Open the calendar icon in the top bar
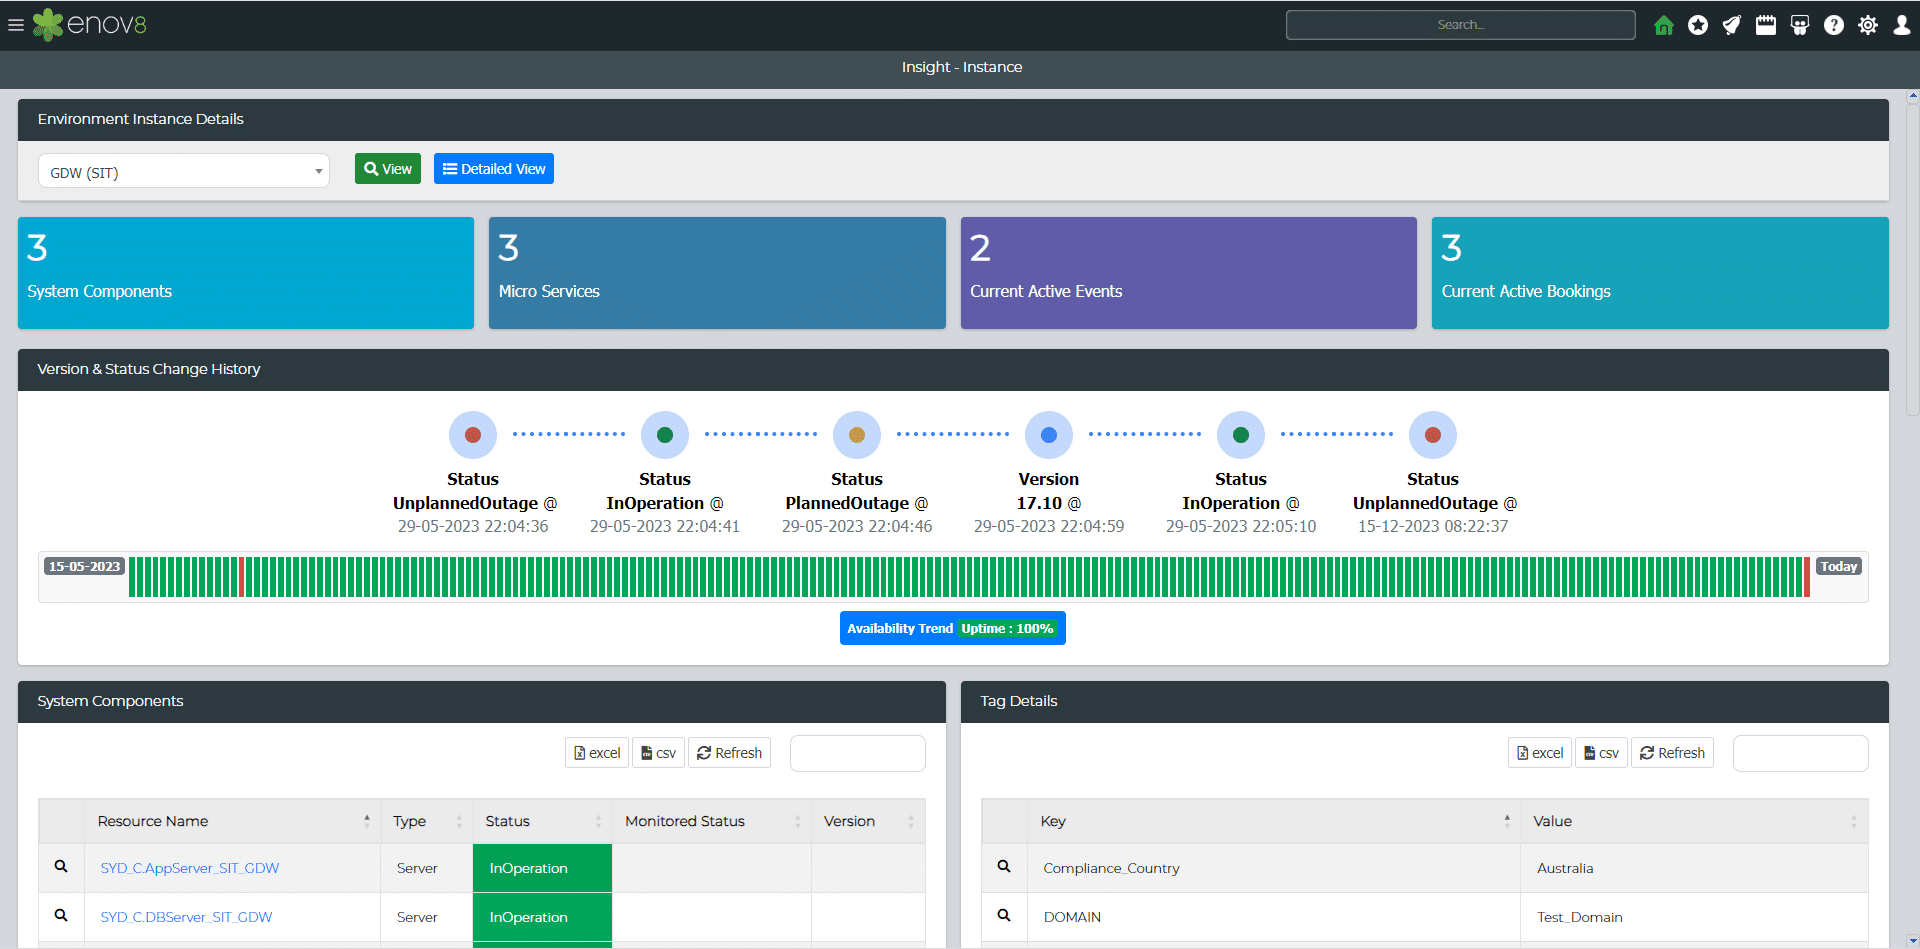 click(x=1766, y=25)
